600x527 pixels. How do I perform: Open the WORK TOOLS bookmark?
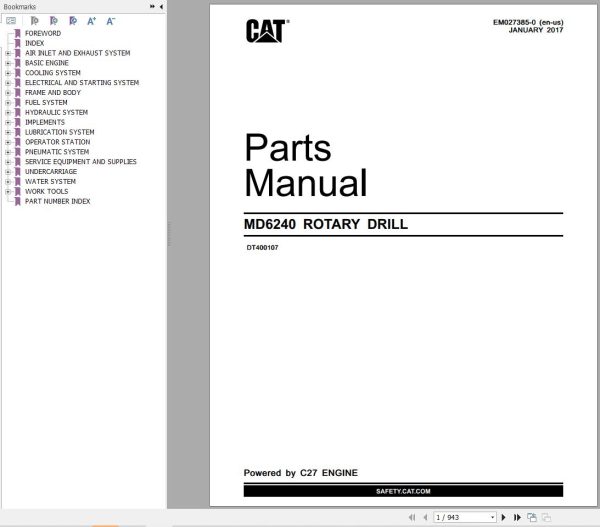click(x=47, y=191)
